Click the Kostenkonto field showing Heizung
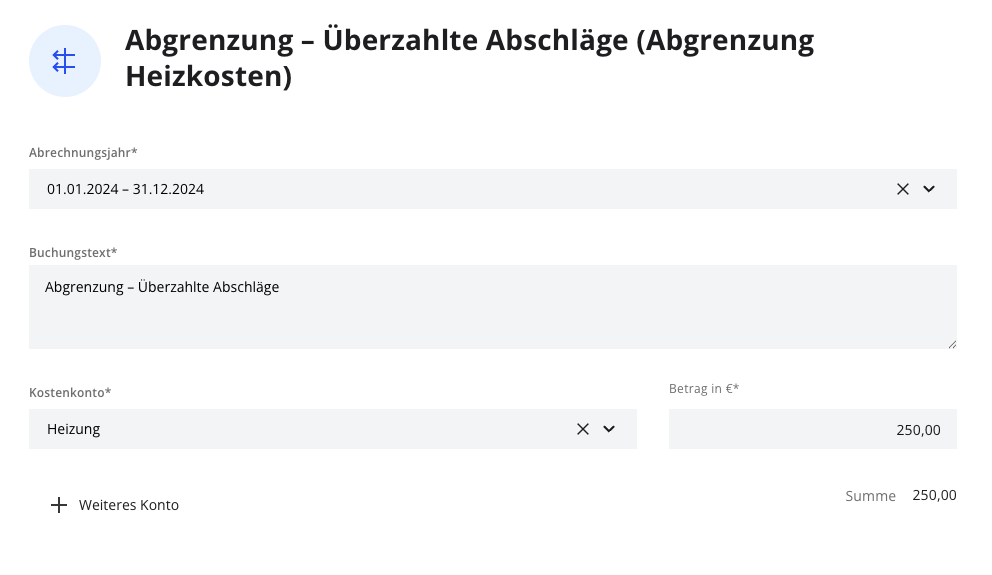This screenshot has width=992, height=575. tap(300, 429)
